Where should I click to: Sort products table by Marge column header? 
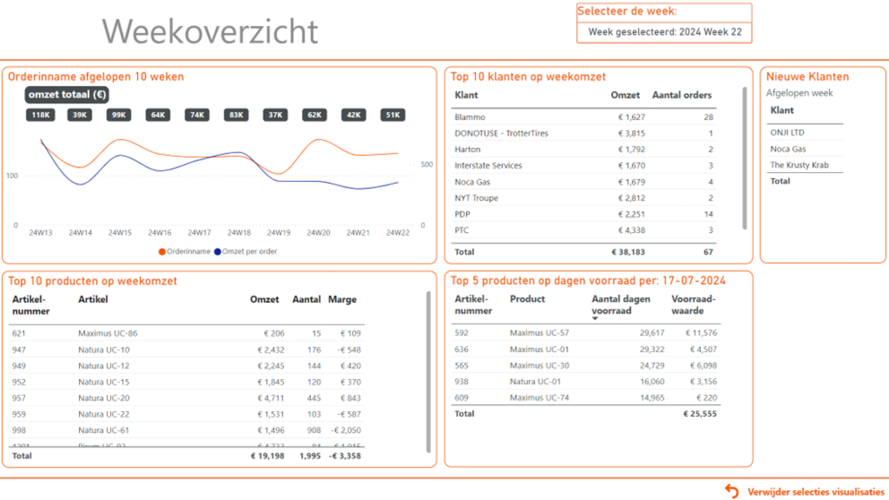tap(343, 299)
